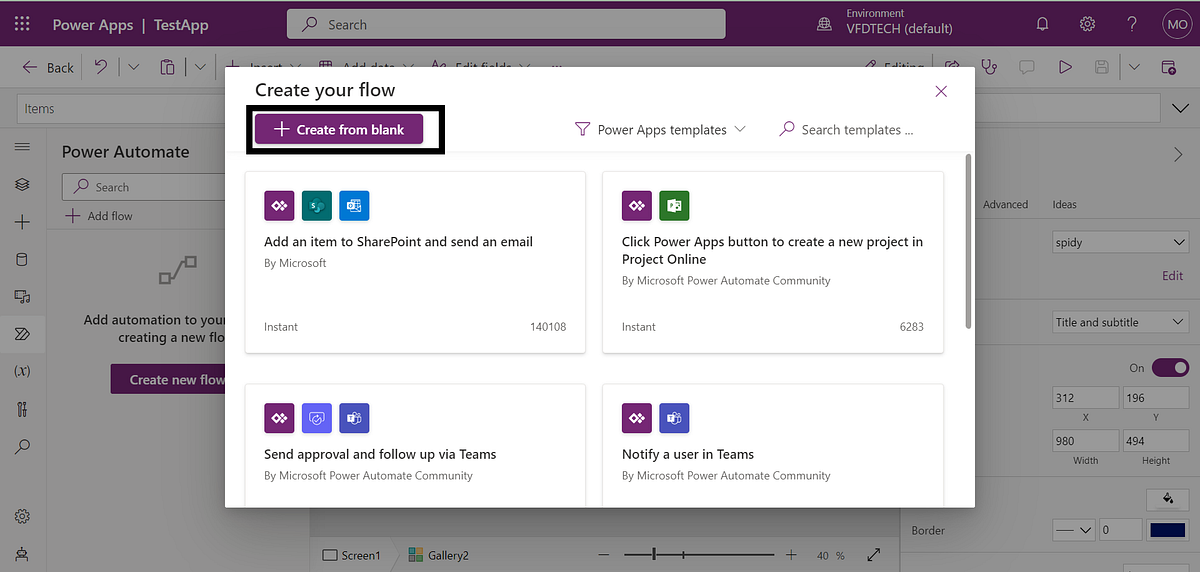1200x572 pixels.
Task: Click the Width field showing 980
Action: (1085, 440)
